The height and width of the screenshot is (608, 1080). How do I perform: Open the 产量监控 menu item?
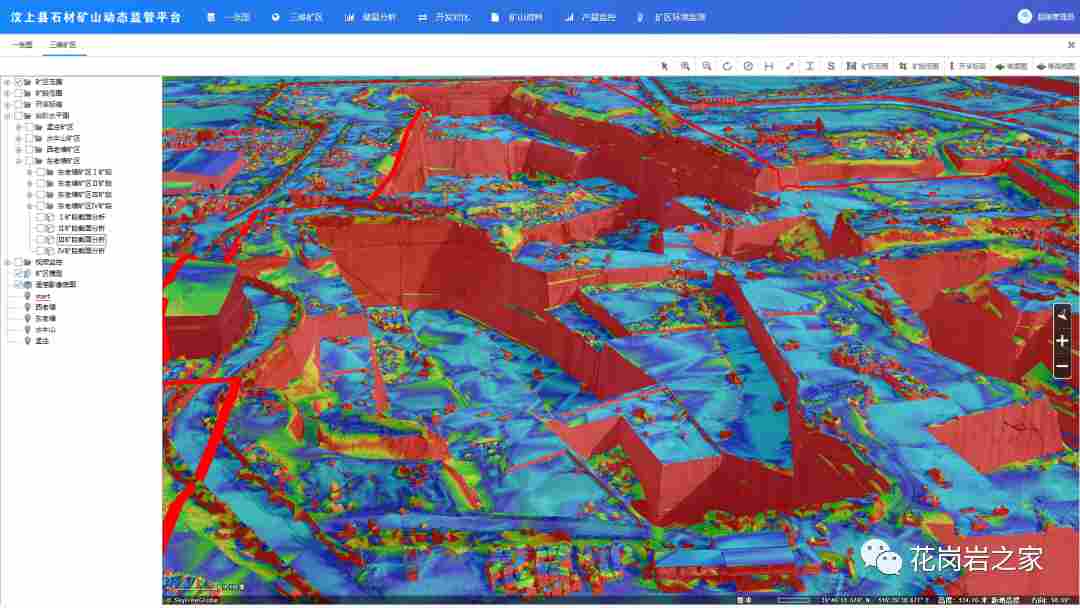(x=591, y=17)
